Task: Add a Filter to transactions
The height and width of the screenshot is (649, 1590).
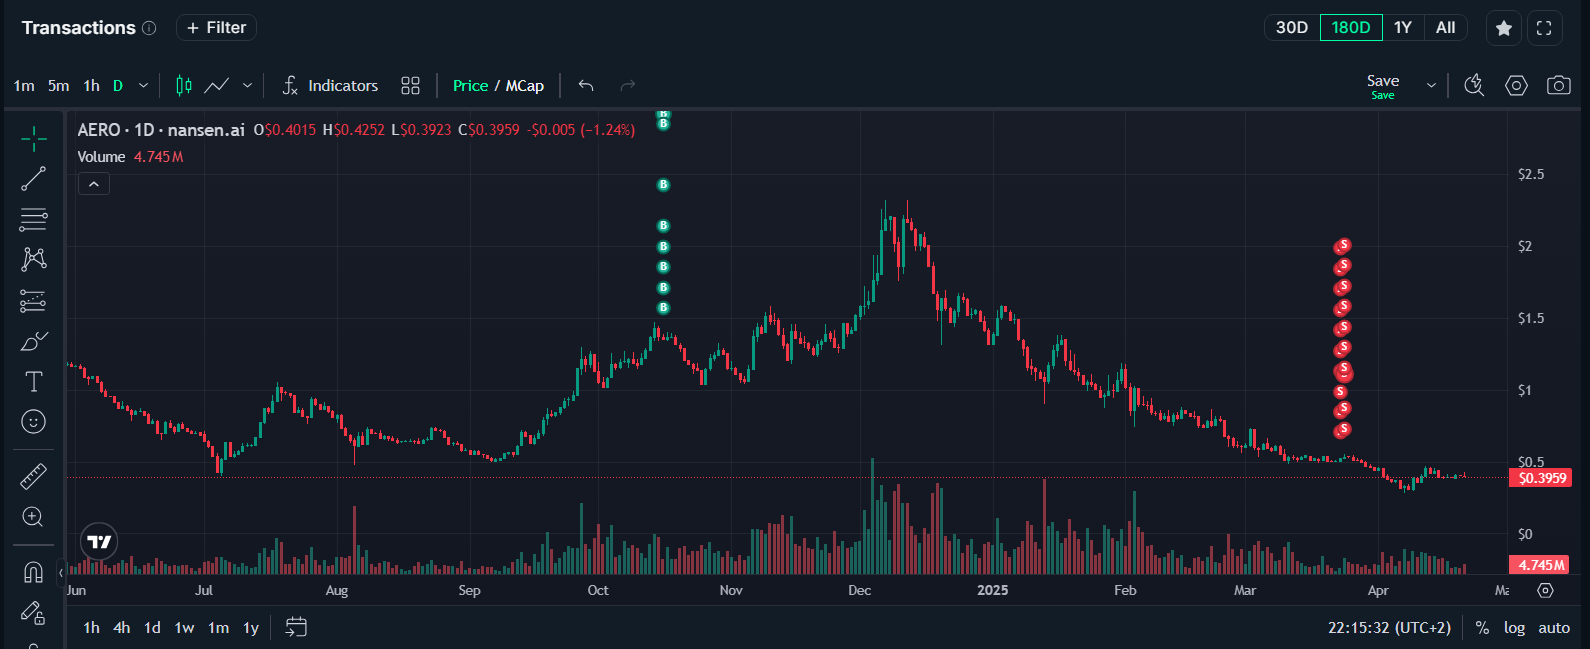Action: [216, 28]
